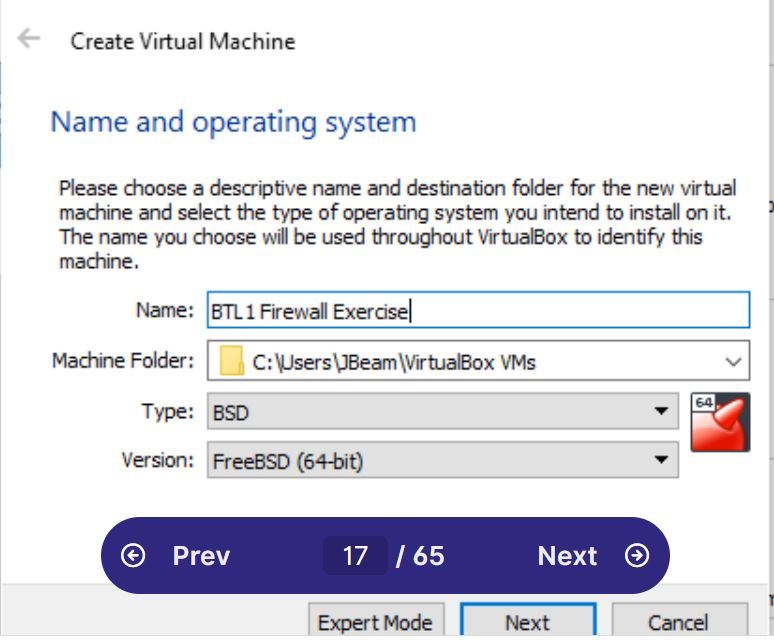Image resolution: width=774 pixels, height=643 pixels.
Task: Open the Type dropdown showing BSD
Action: 443,411
